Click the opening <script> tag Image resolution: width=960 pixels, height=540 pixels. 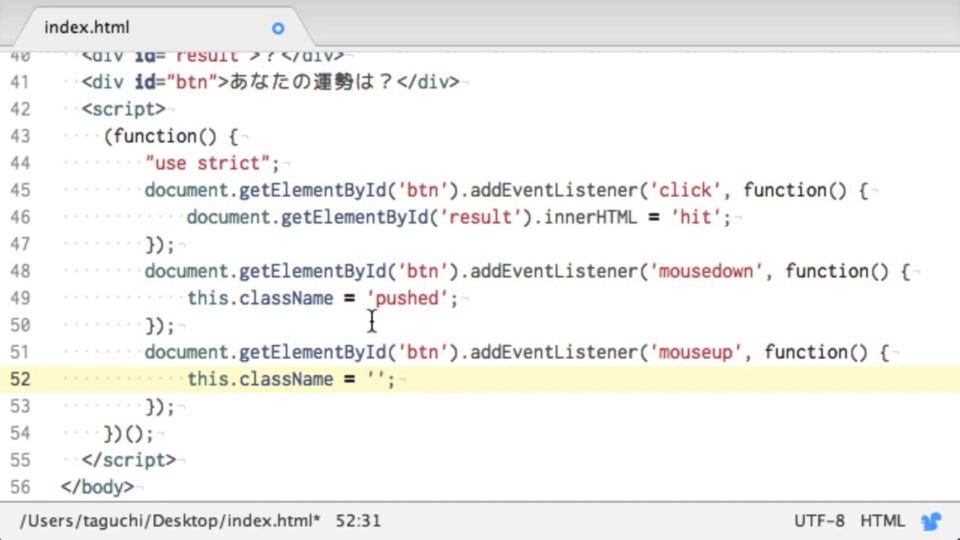(x=124, y=110)
